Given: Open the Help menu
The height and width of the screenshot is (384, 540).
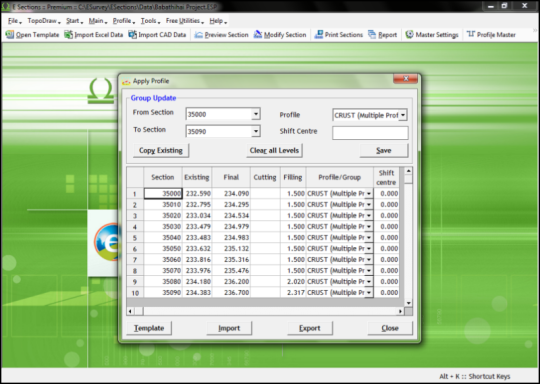Looking at the screenshot, I should (x=218, y=21).
